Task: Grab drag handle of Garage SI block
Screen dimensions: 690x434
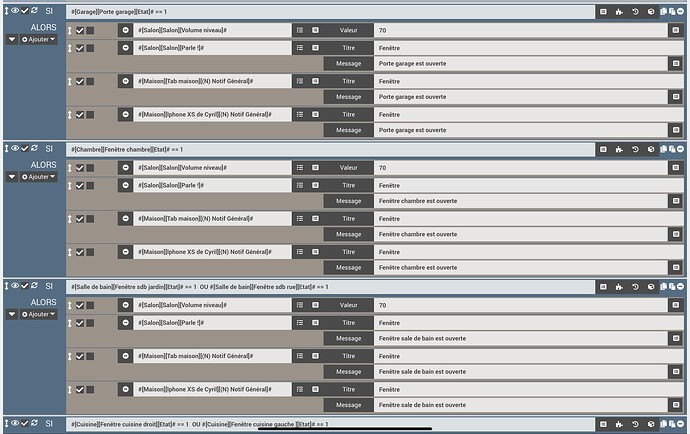Action: pos(6,11)
